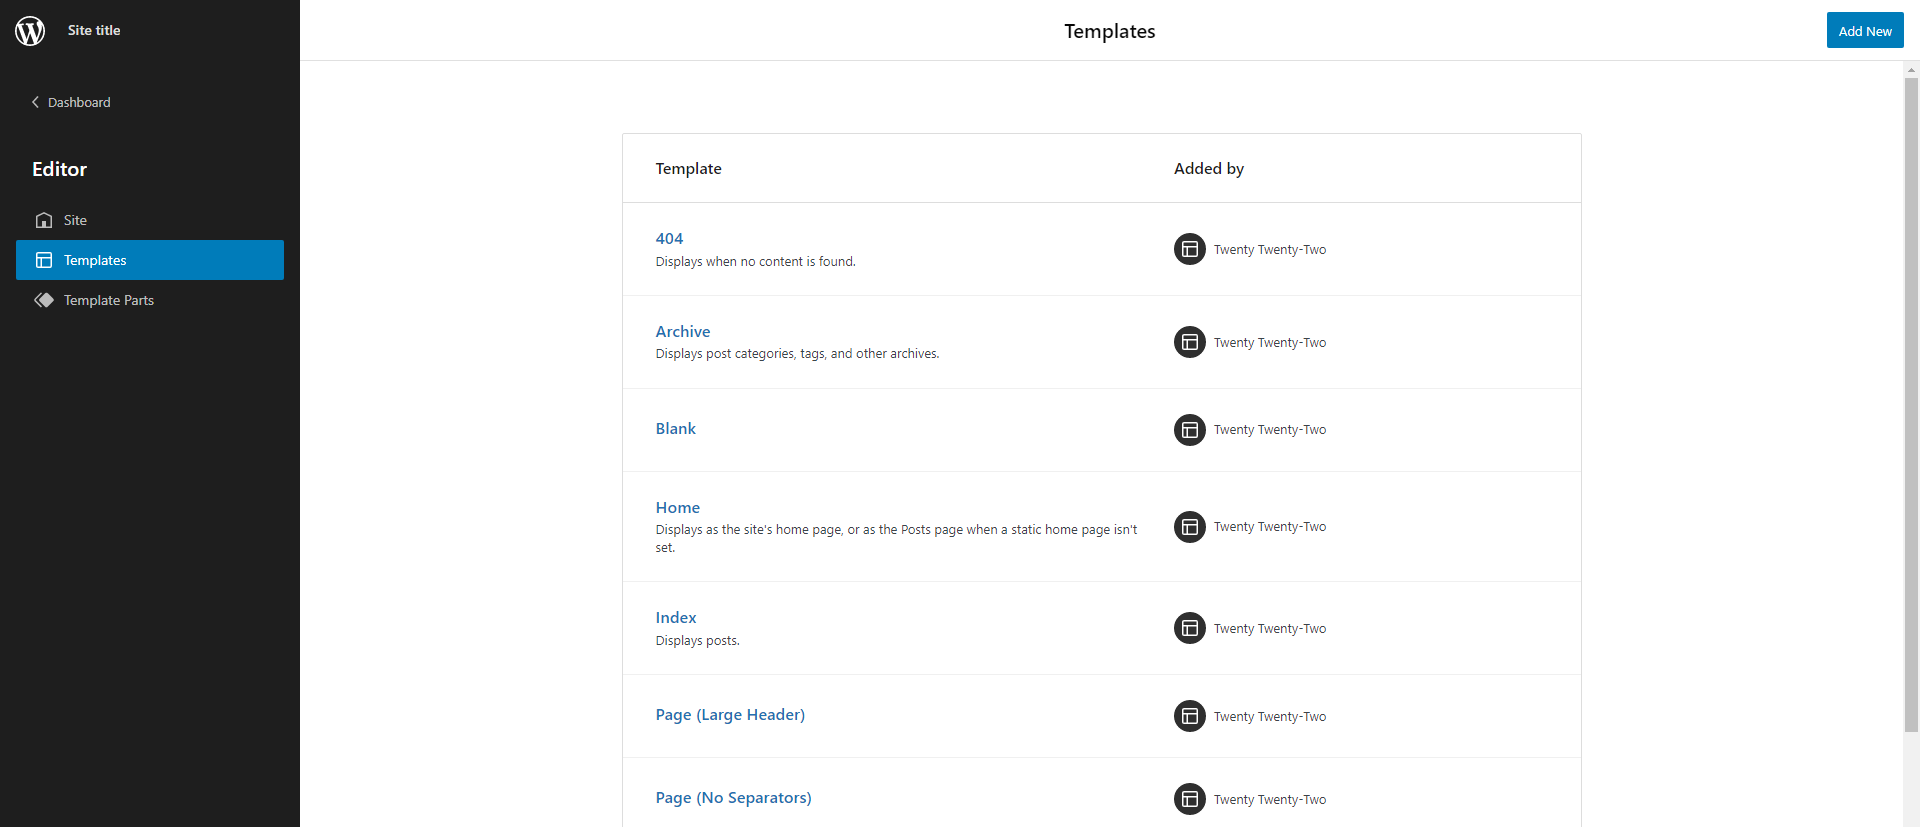The height and width of the screenshot is (827, 1920).
Task: Click the theme icon in the Home row
Action: (x=1189, y=527)
